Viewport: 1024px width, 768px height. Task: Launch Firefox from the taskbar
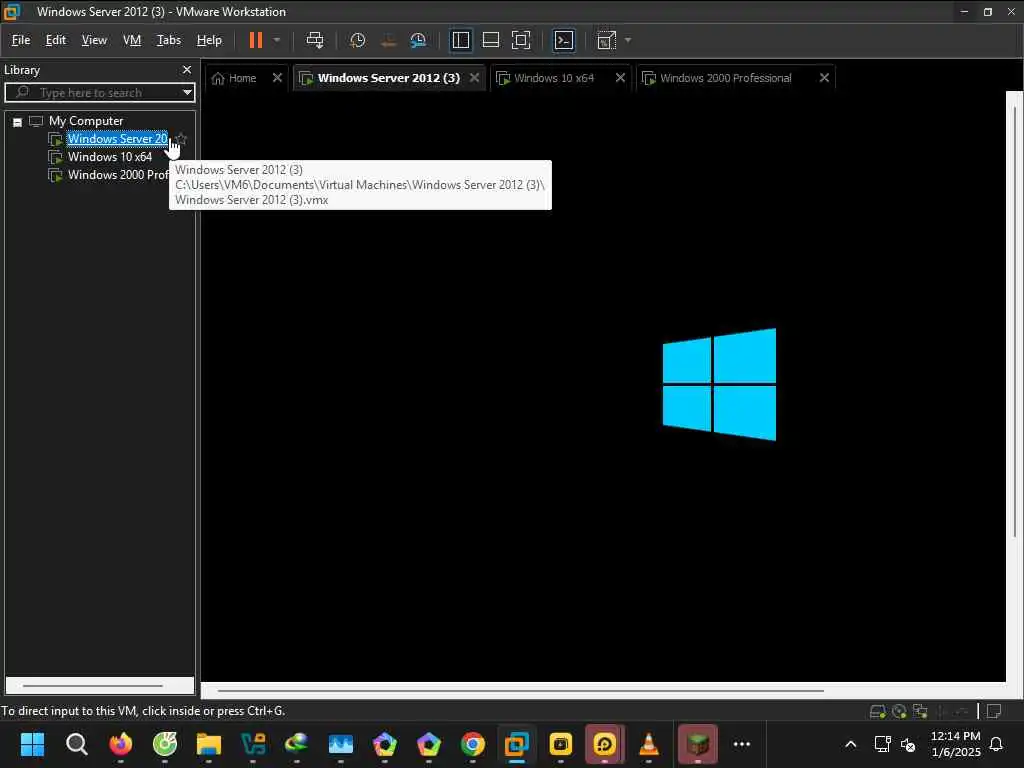tap(121, 744)
